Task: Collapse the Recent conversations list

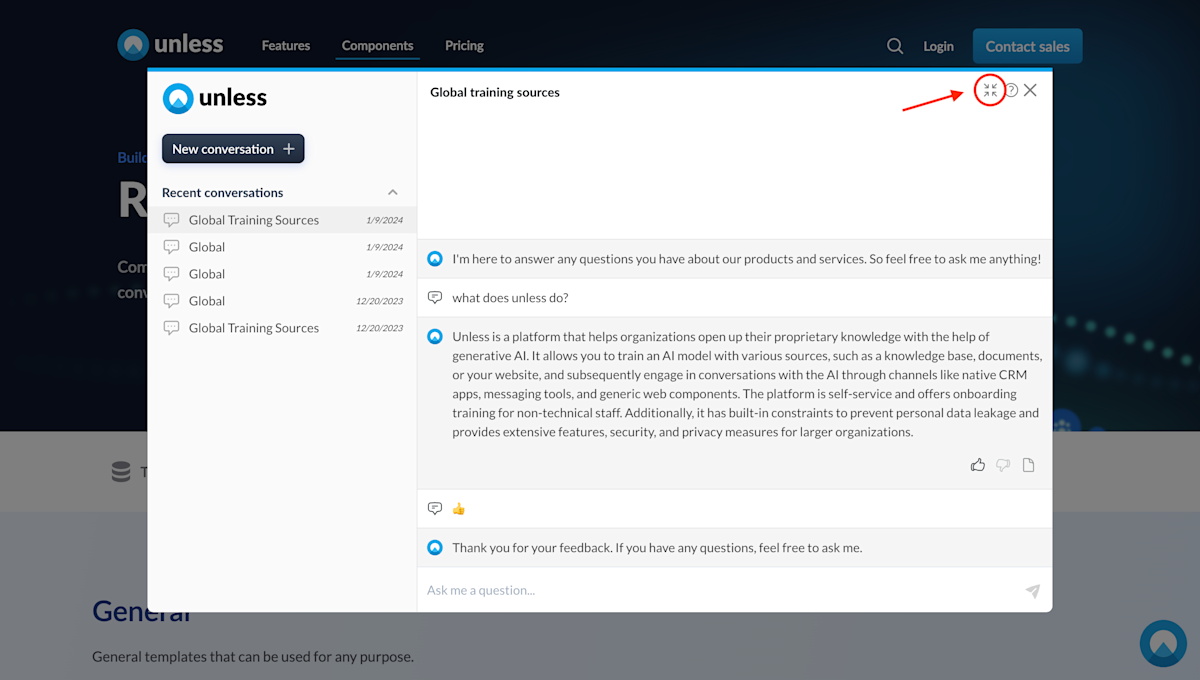Action: coord(392,191)
